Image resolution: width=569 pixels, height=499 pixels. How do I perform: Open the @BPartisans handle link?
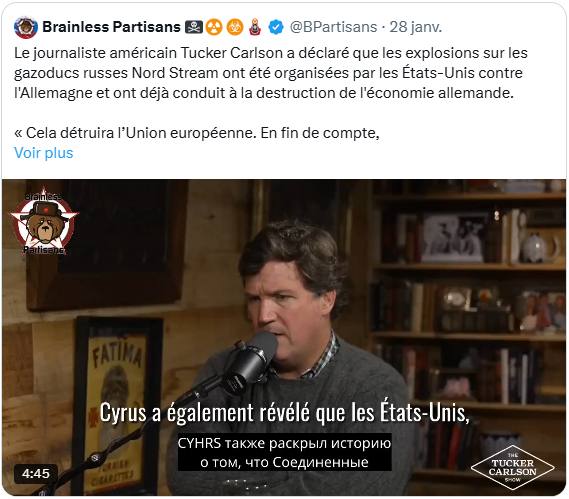333,27
